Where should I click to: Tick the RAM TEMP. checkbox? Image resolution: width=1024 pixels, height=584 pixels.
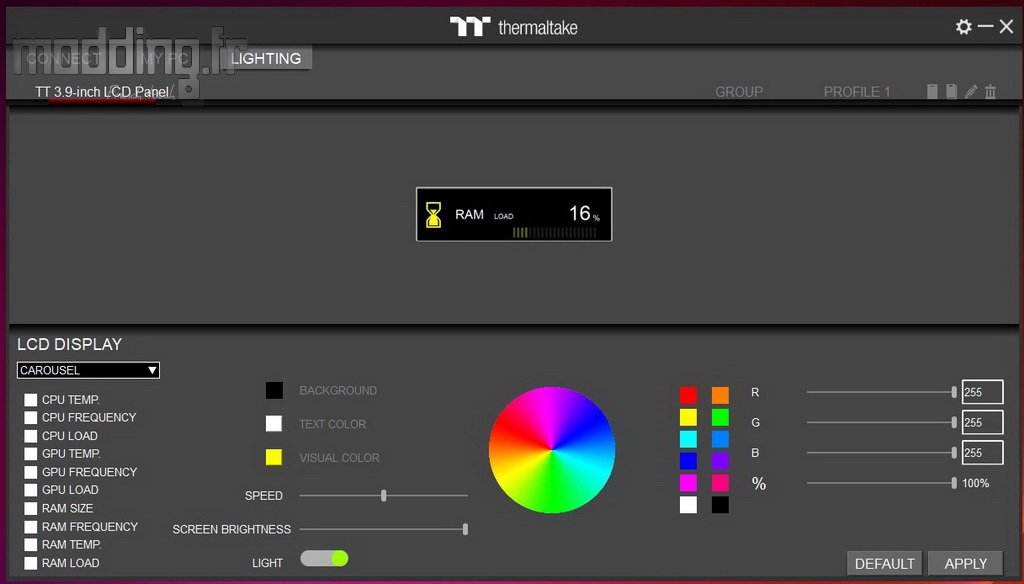tap(31, 545)
